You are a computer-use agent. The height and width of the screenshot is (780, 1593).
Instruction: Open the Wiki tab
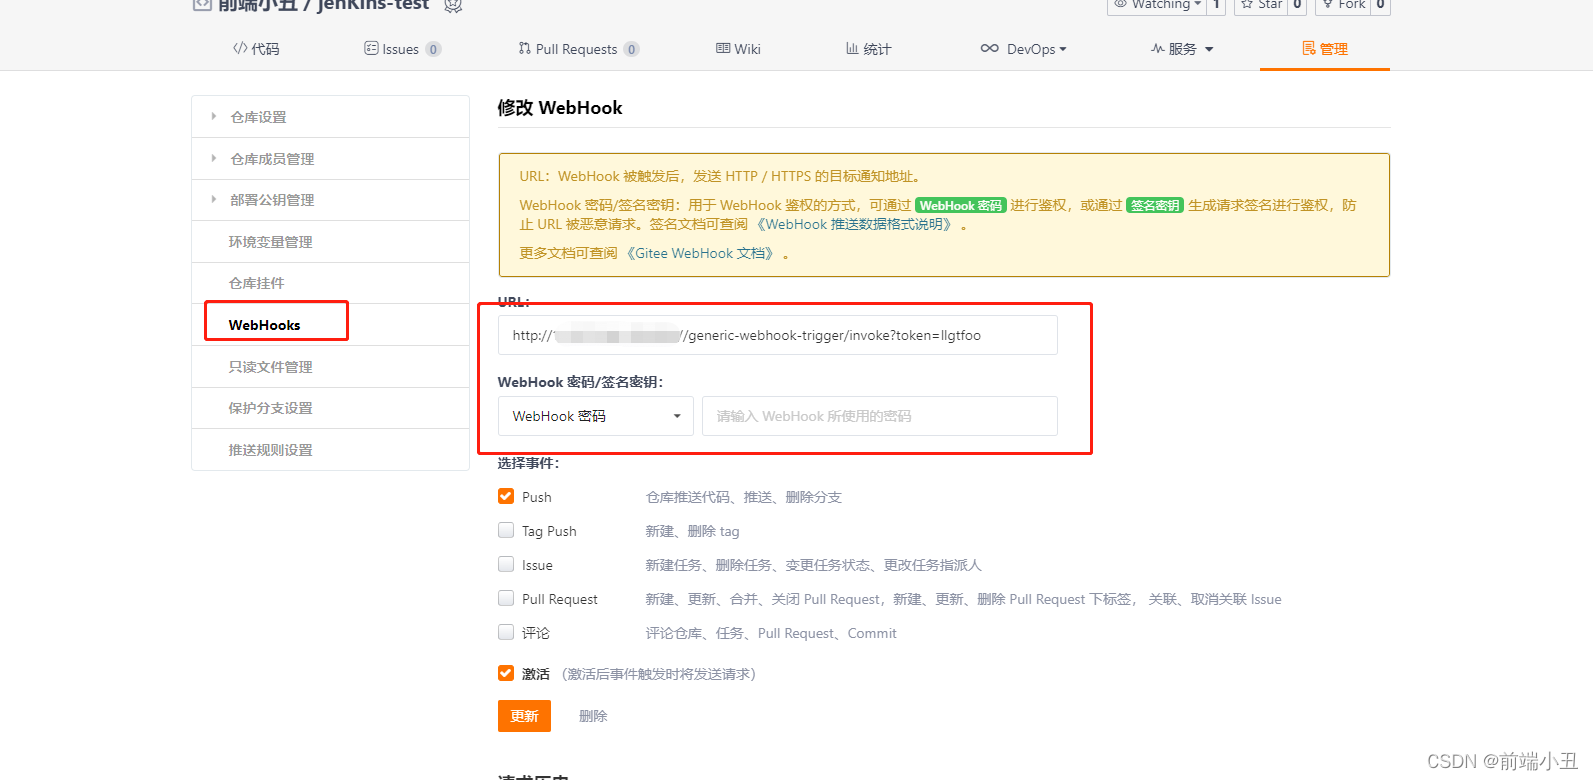(738, 49)
